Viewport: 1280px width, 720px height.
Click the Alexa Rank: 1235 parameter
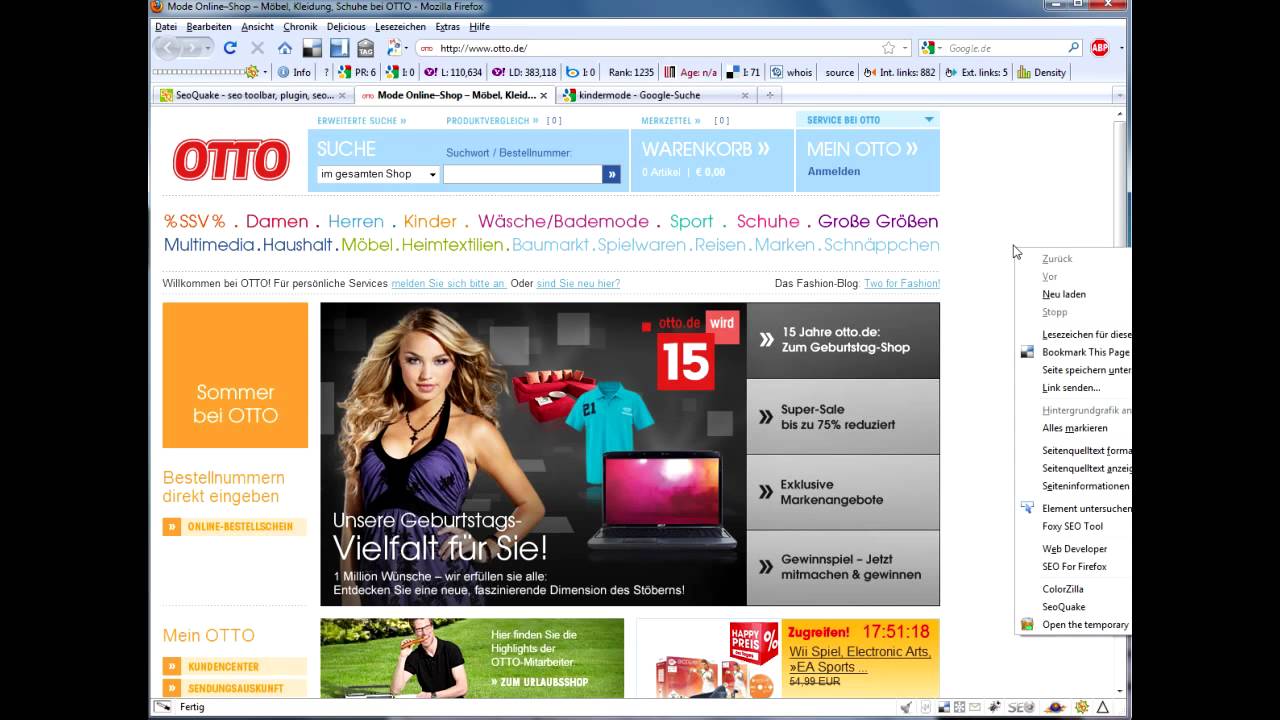click(x=631, y=72)
